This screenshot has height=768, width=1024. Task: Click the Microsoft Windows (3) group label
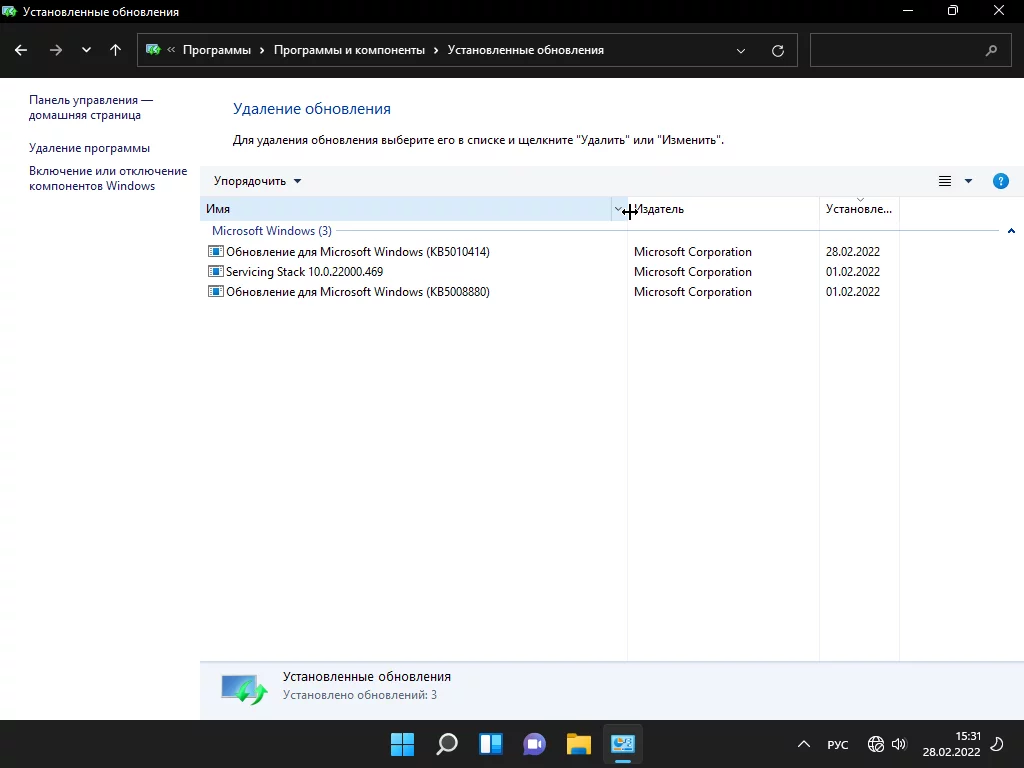(272, 231)
